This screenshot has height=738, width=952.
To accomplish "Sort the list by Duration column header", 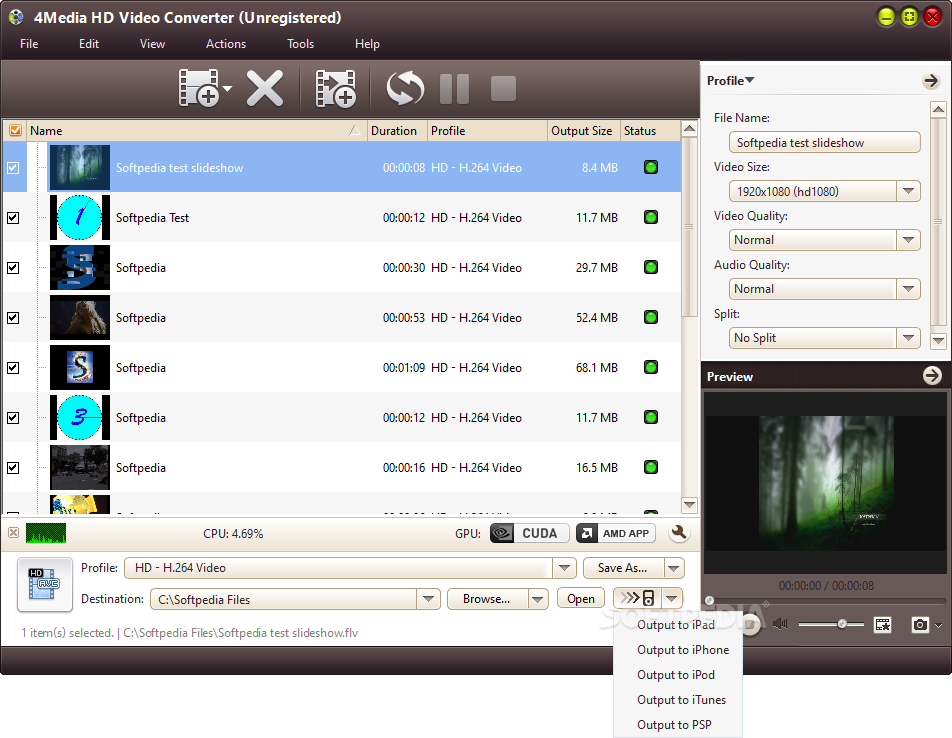I will pos(397,130).
